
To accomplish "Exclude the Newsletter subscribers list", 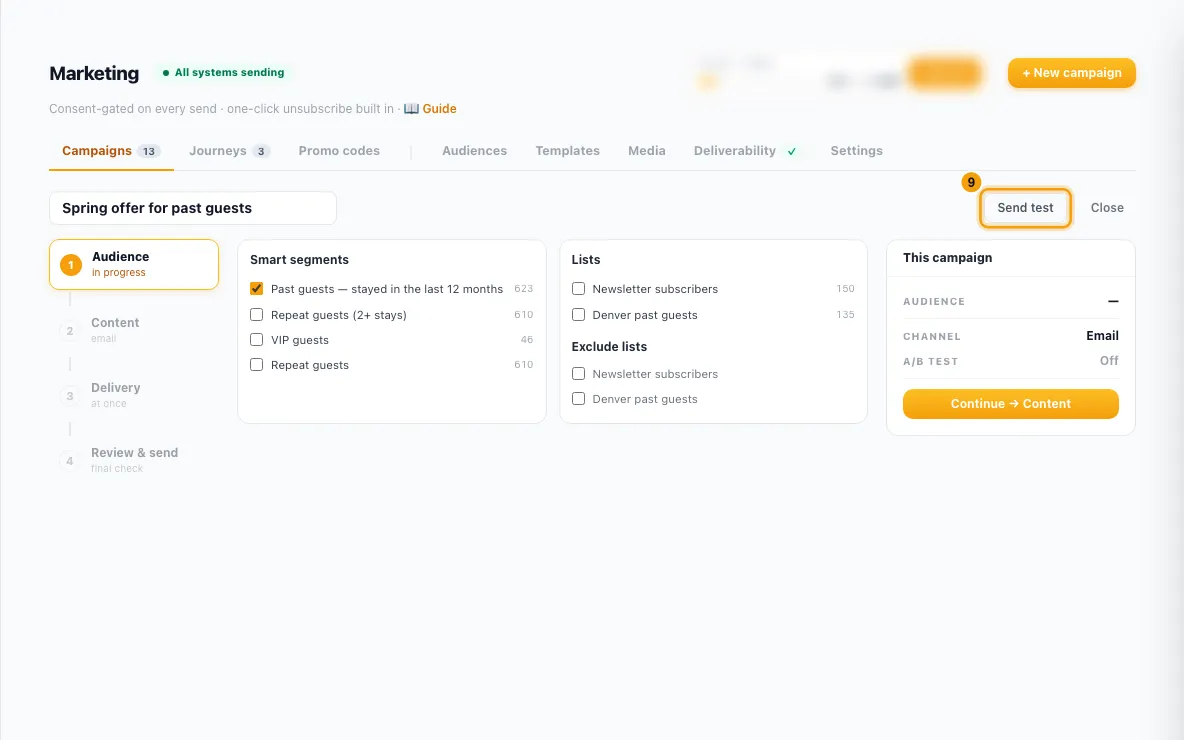I will pos(578,374).
